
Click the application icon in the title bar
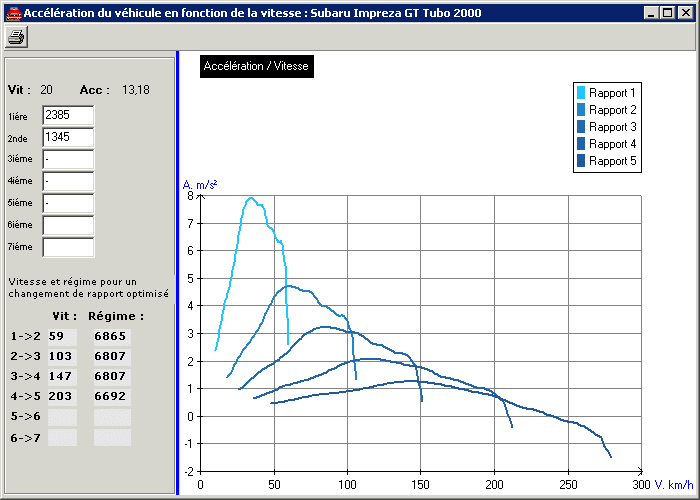[12, 13]
